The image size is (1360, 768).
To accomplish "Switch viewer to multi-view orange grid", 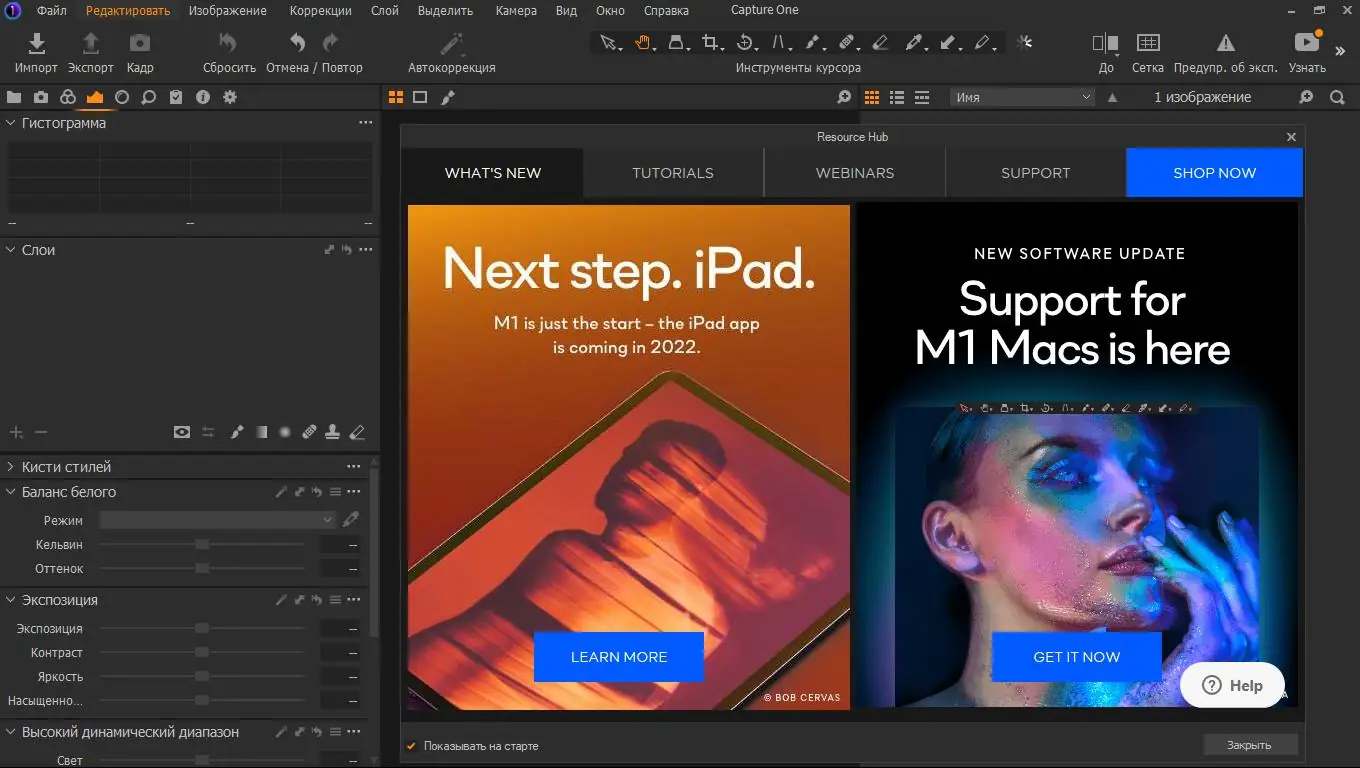I will click(x=396, y=97).
